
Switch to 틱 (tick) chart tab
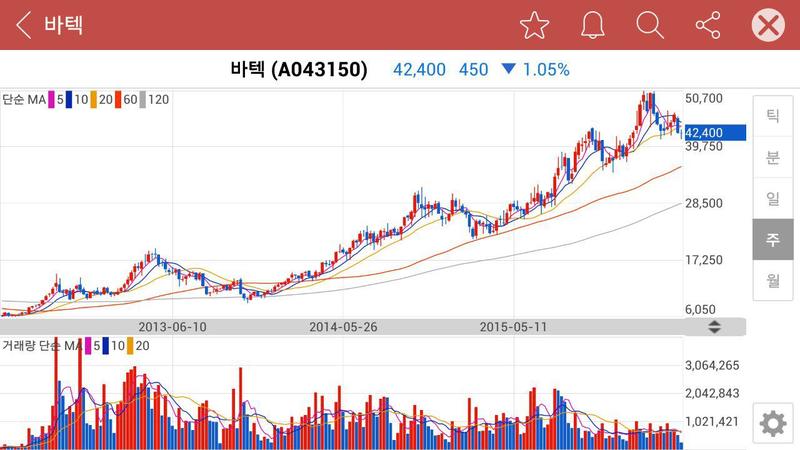point(773,116)
